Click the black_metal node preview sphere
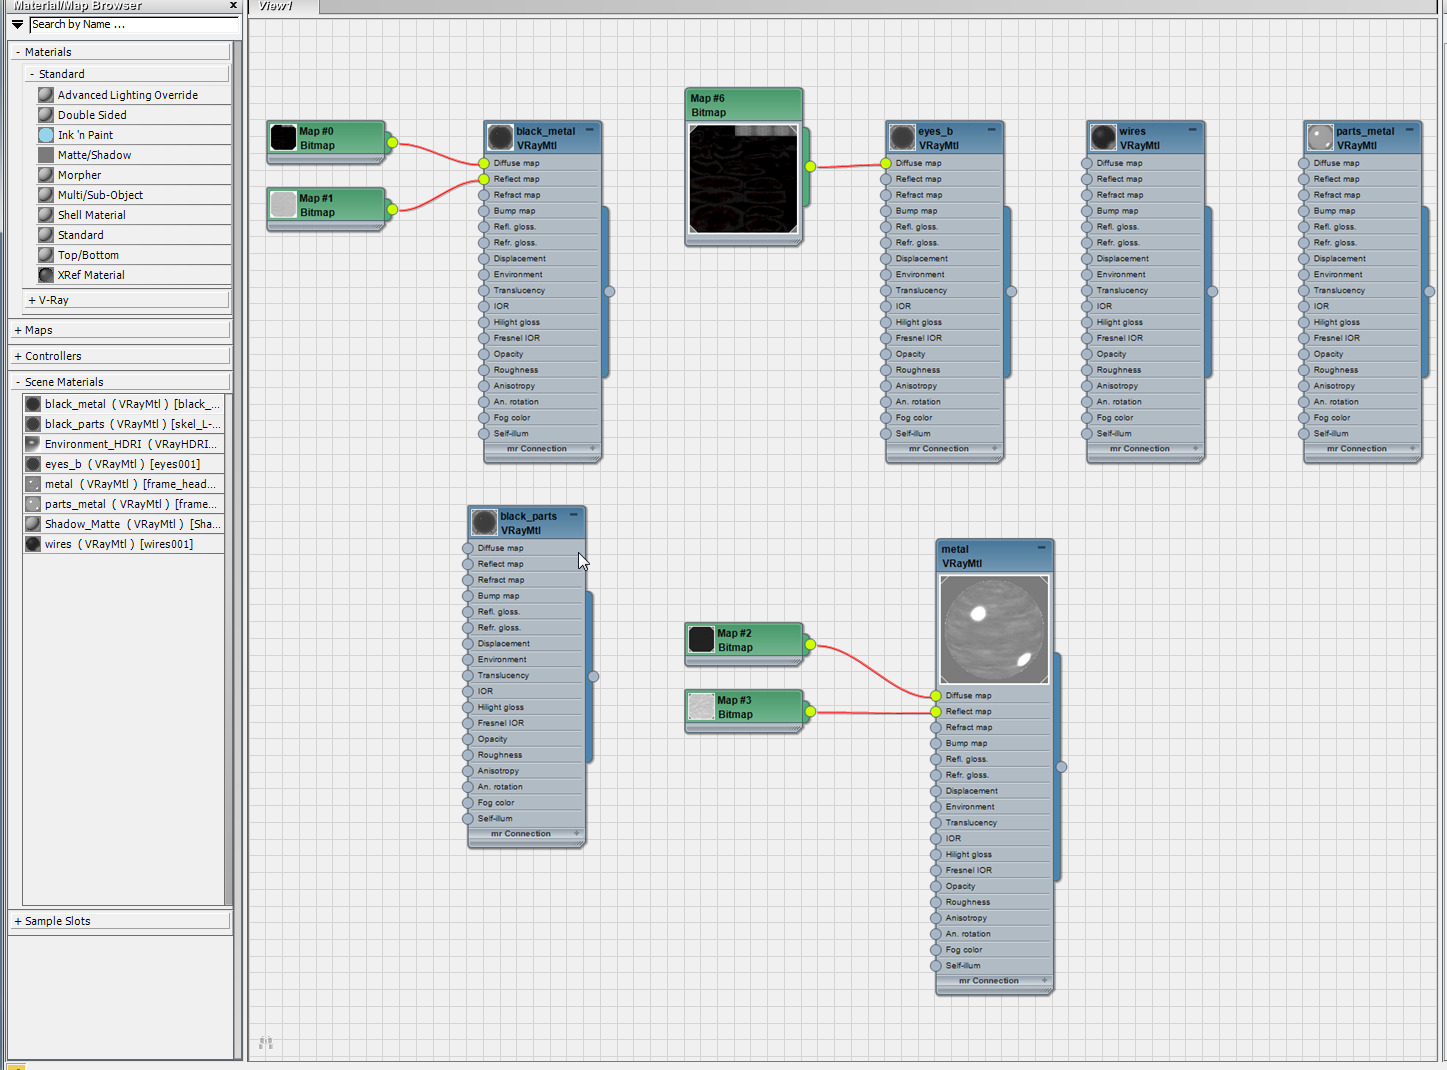This screenshot has width=1447, height=1070. (x=500, y=138)
